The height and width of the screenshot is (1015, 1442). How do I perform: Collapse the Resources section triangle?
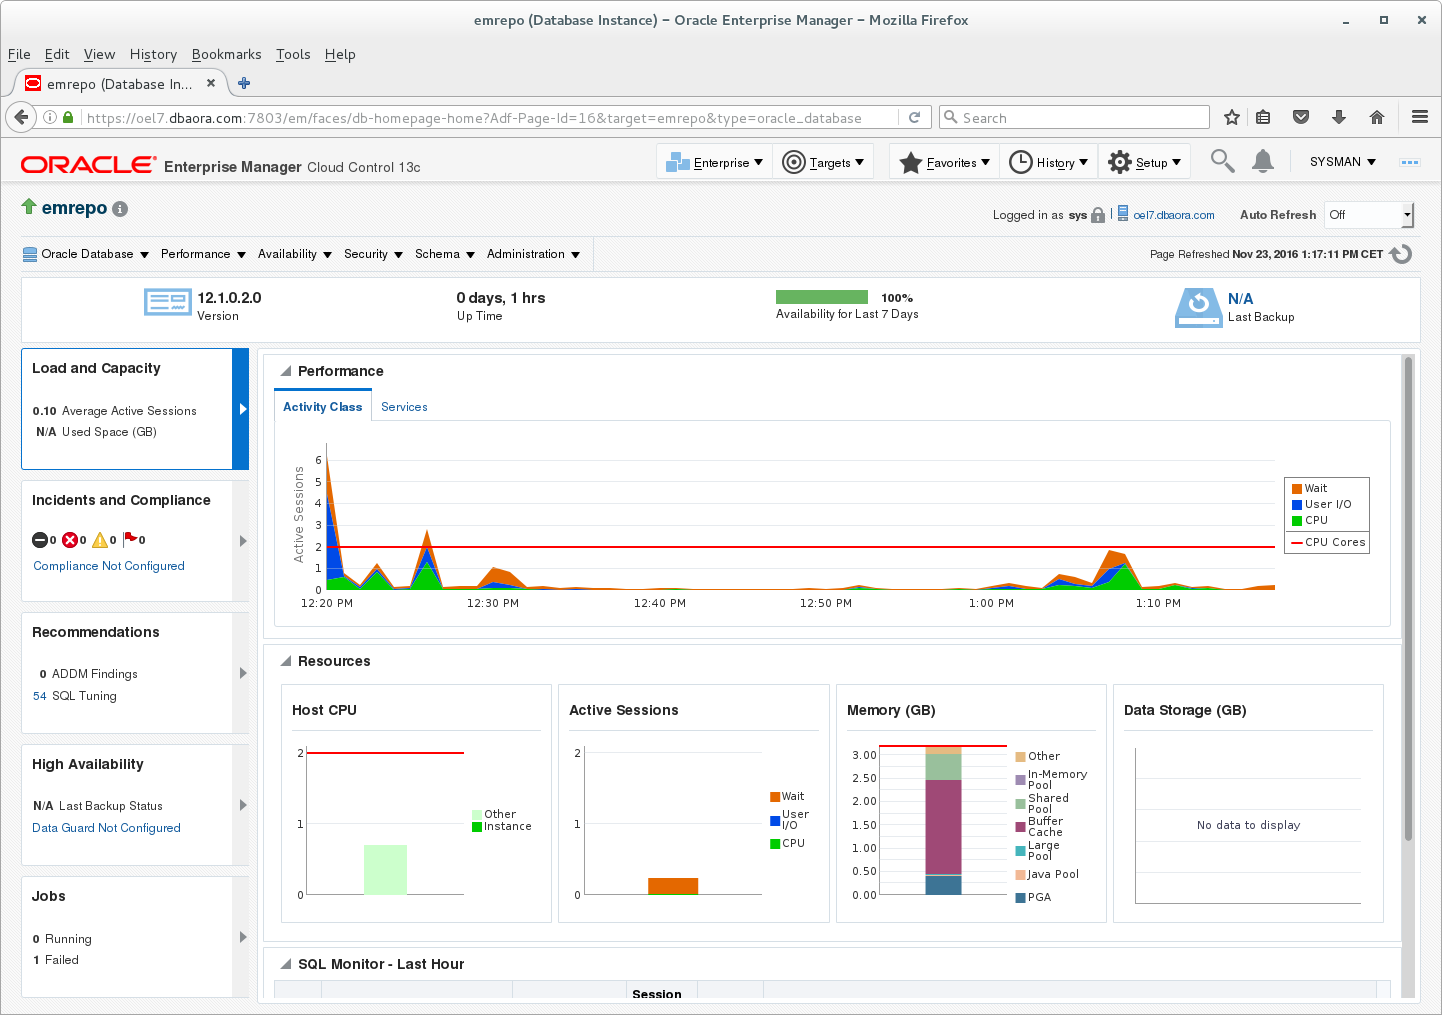pyautogui.click(x=286, y=661)
